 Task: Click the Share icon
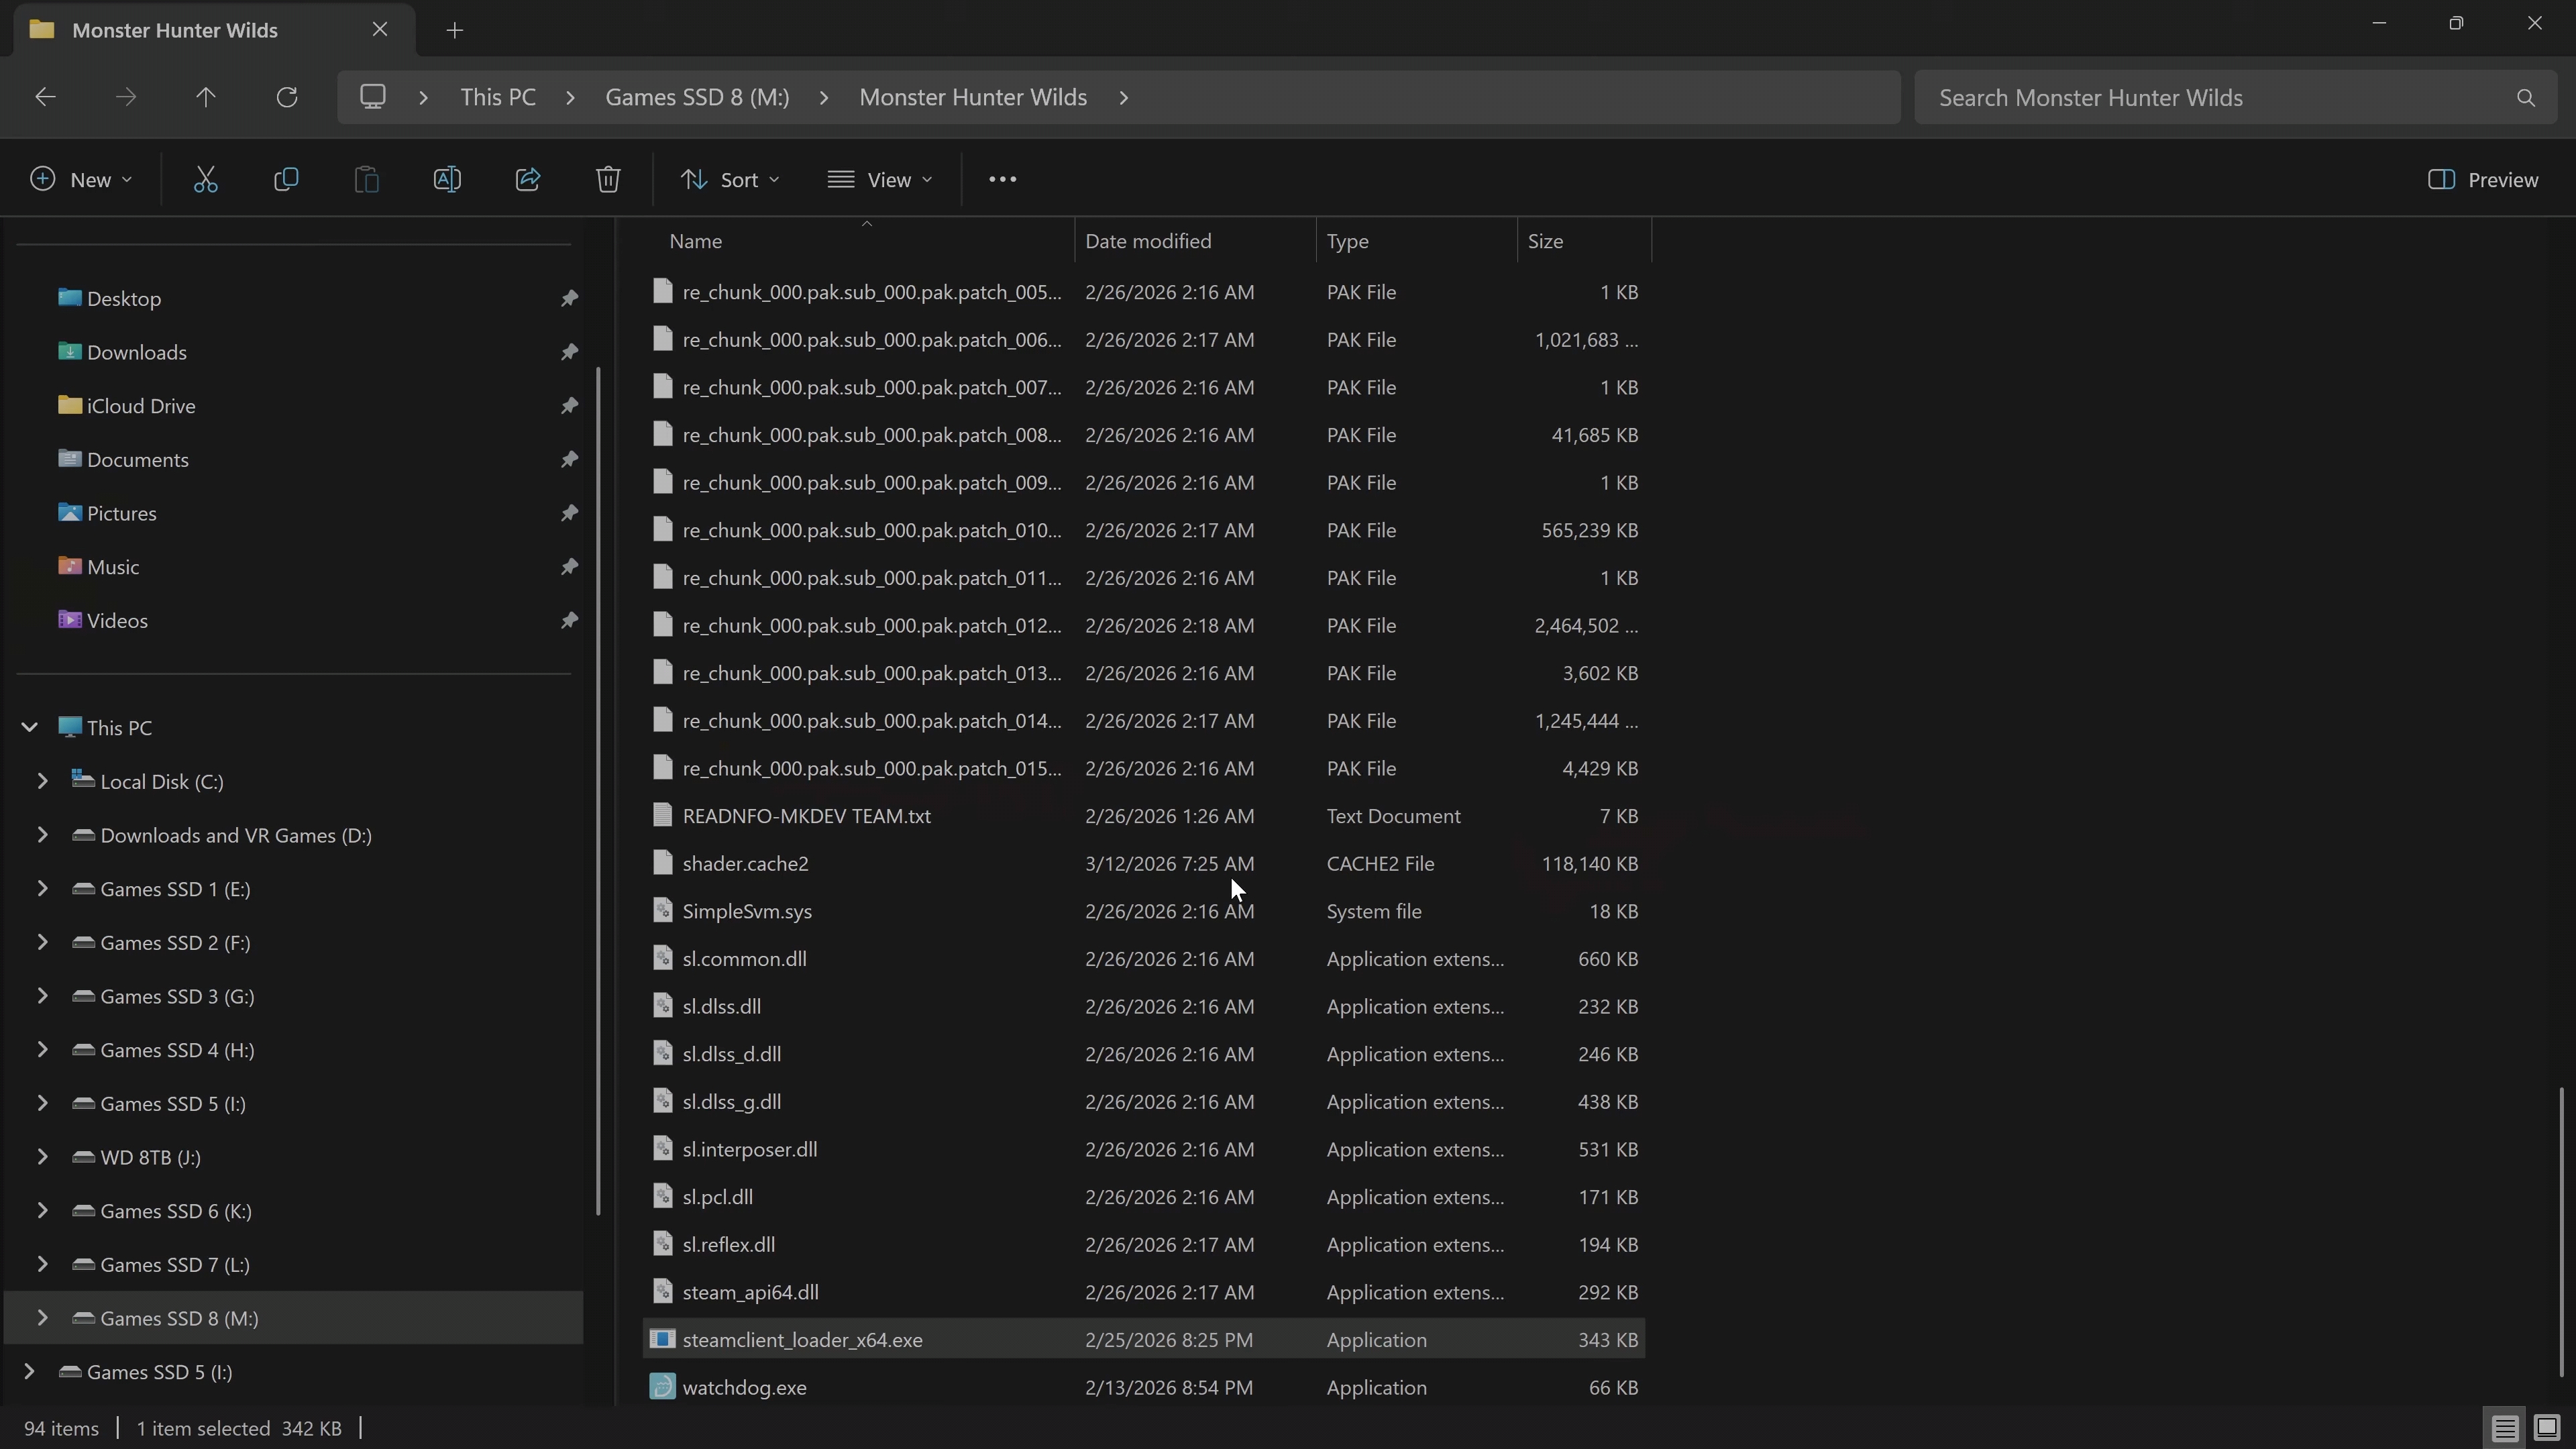coord(528,180)
